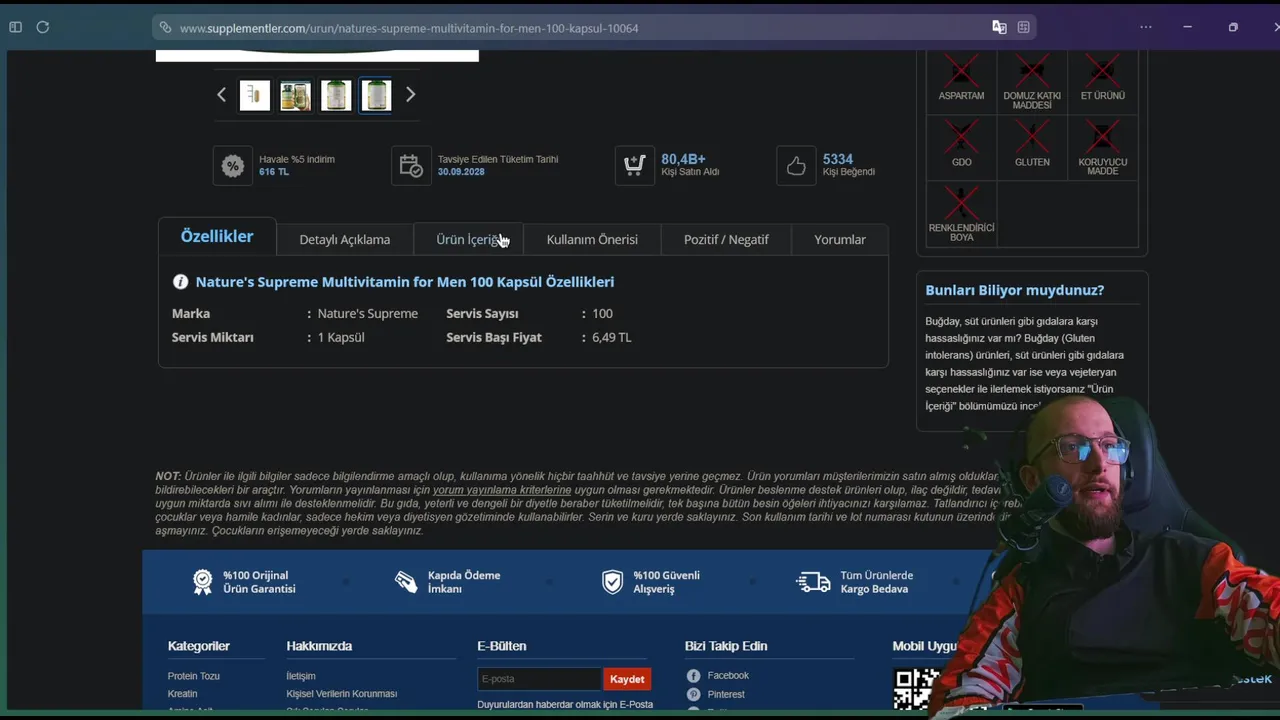Open the İletişim footer link

pyautogui.click(x=301, y=676)
